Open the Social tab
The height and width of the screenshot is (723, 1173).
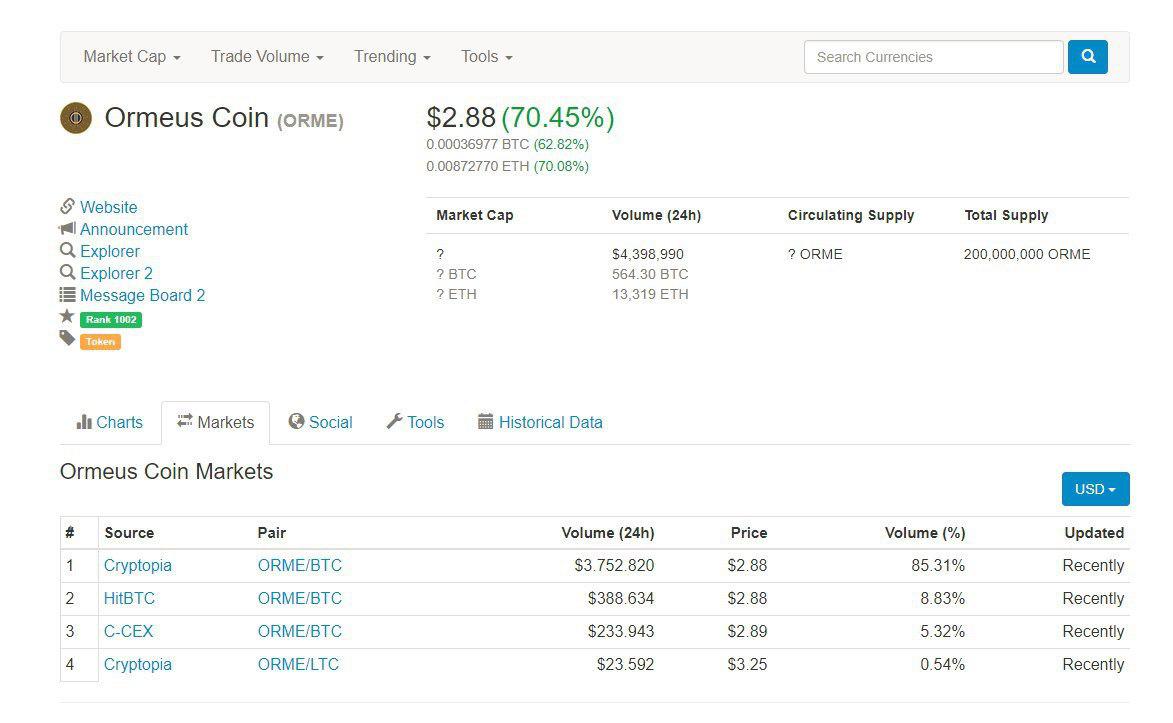pos(320,422)
